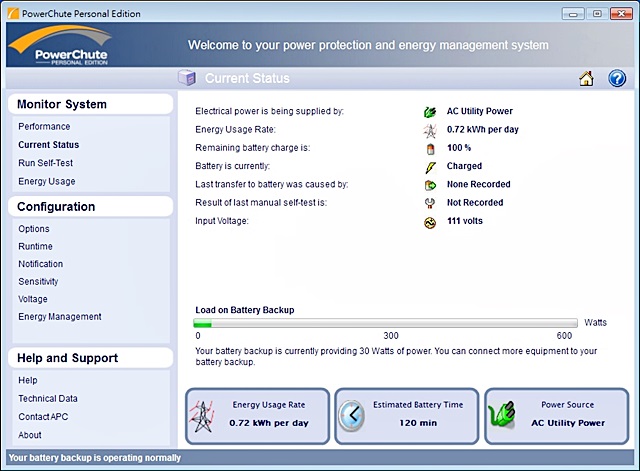Close the PowerChute window
640x471 pixels.
coord(621,14)
